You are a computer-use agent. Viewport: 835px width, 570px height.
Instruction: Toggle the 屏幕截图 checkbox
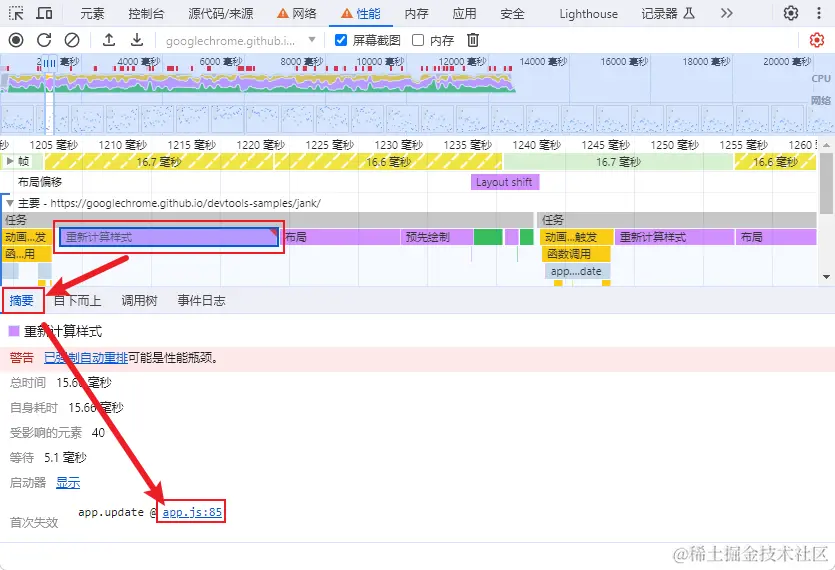[341, 40]
